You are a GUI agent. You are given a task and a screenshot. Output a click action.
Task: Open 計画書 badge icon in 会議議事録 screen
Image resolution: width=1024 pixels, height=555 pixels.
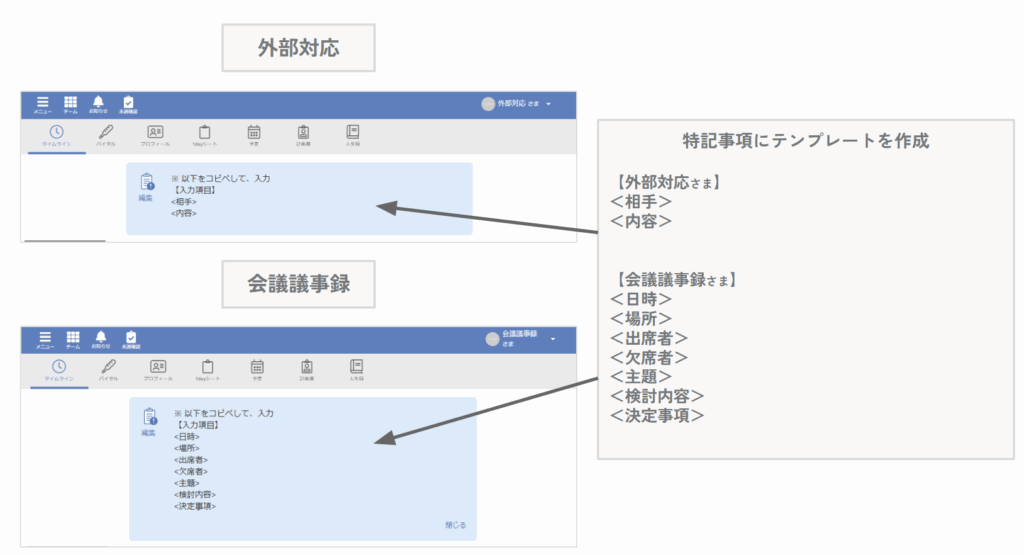click(307, 366)
